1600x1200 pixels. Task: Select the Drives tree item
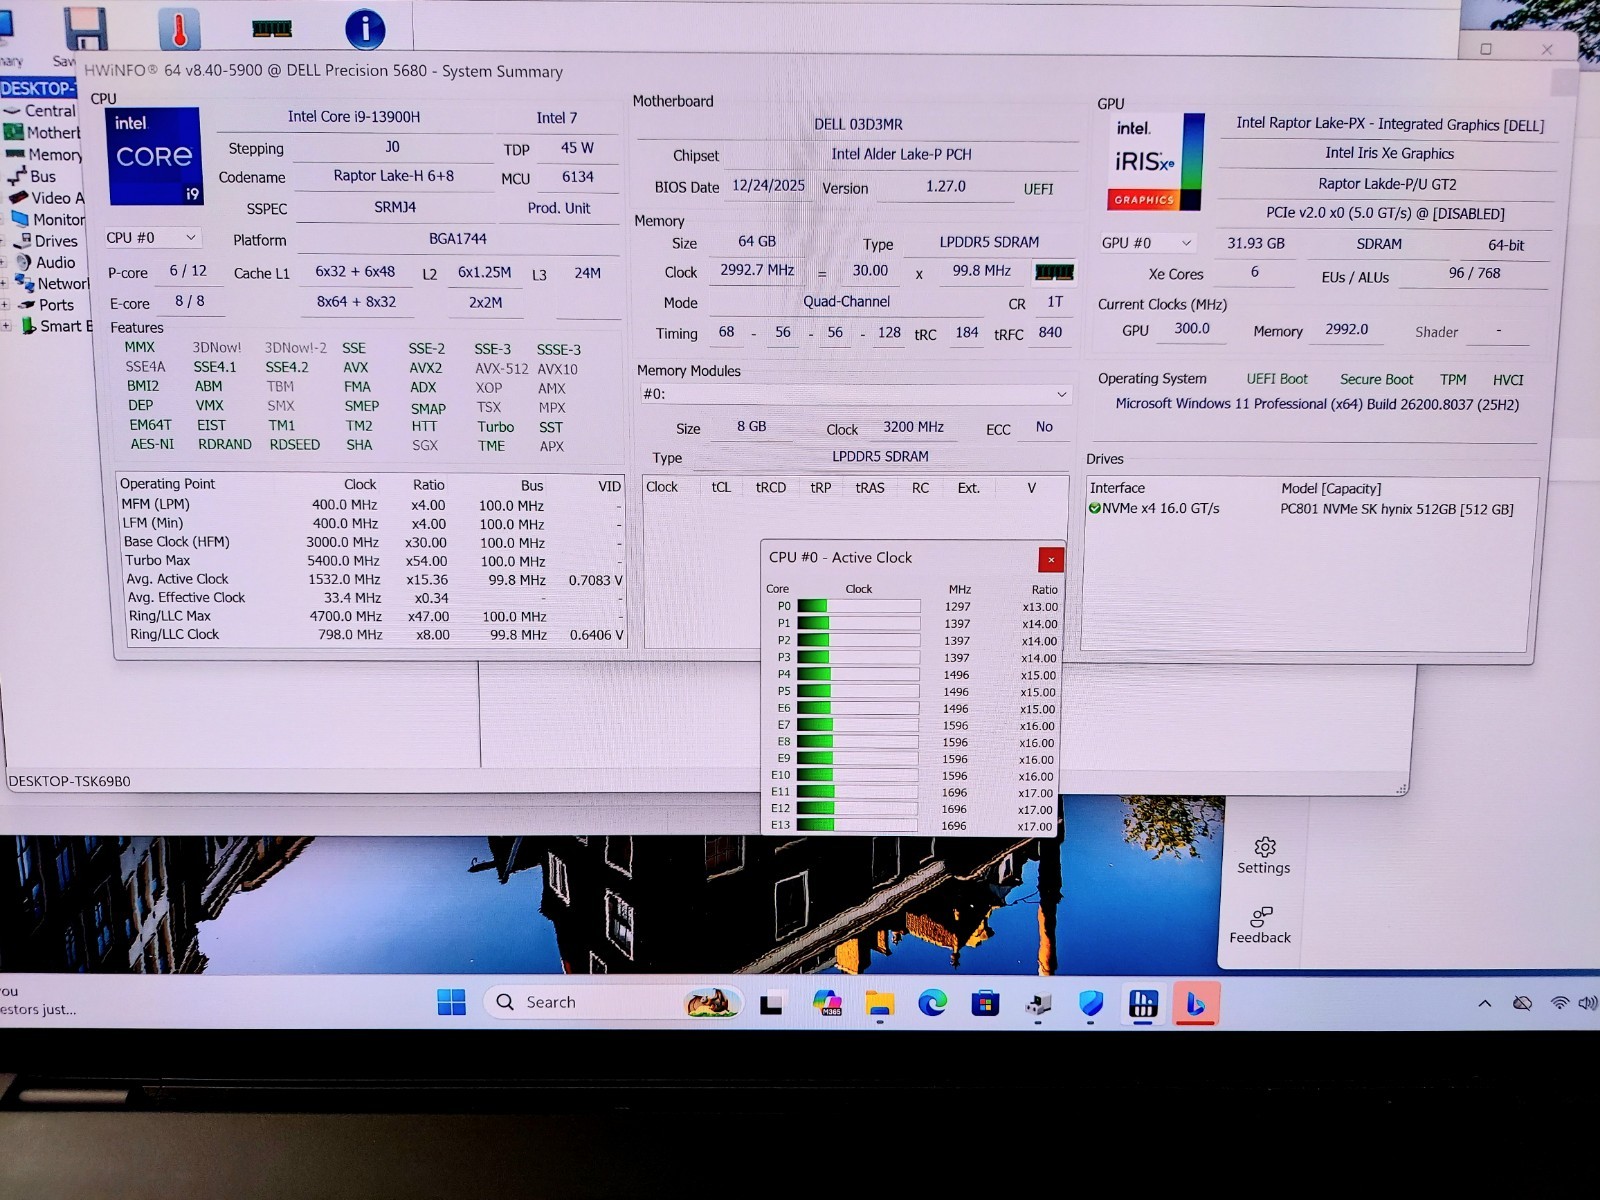pos(56,241)
